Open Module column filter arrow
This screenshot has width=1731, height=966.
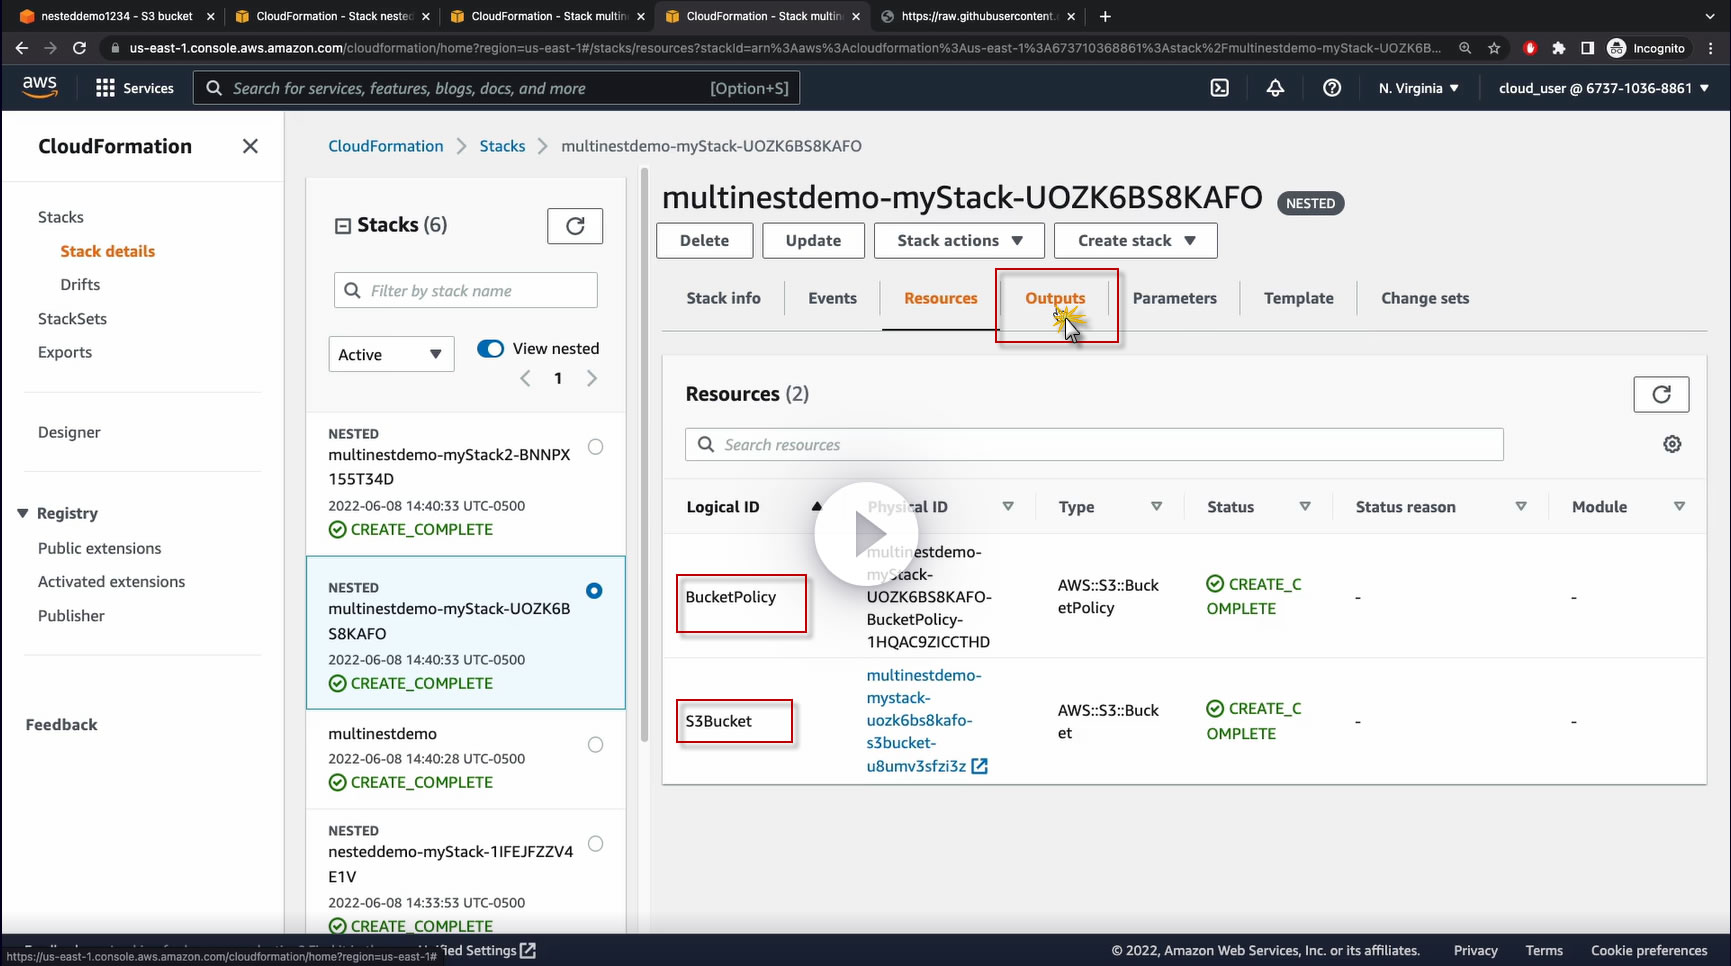click(x=1679, y=507)
